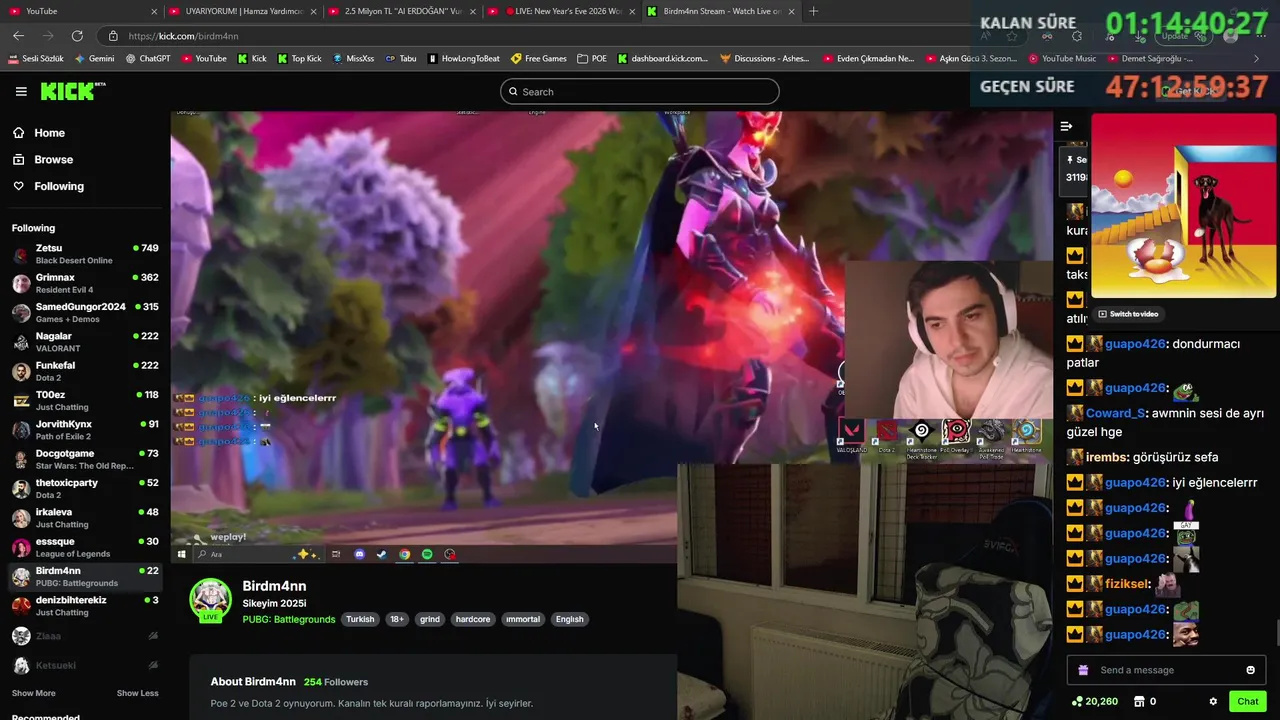Collapse the chat panel using the arrow icon

click(1066, 126)
